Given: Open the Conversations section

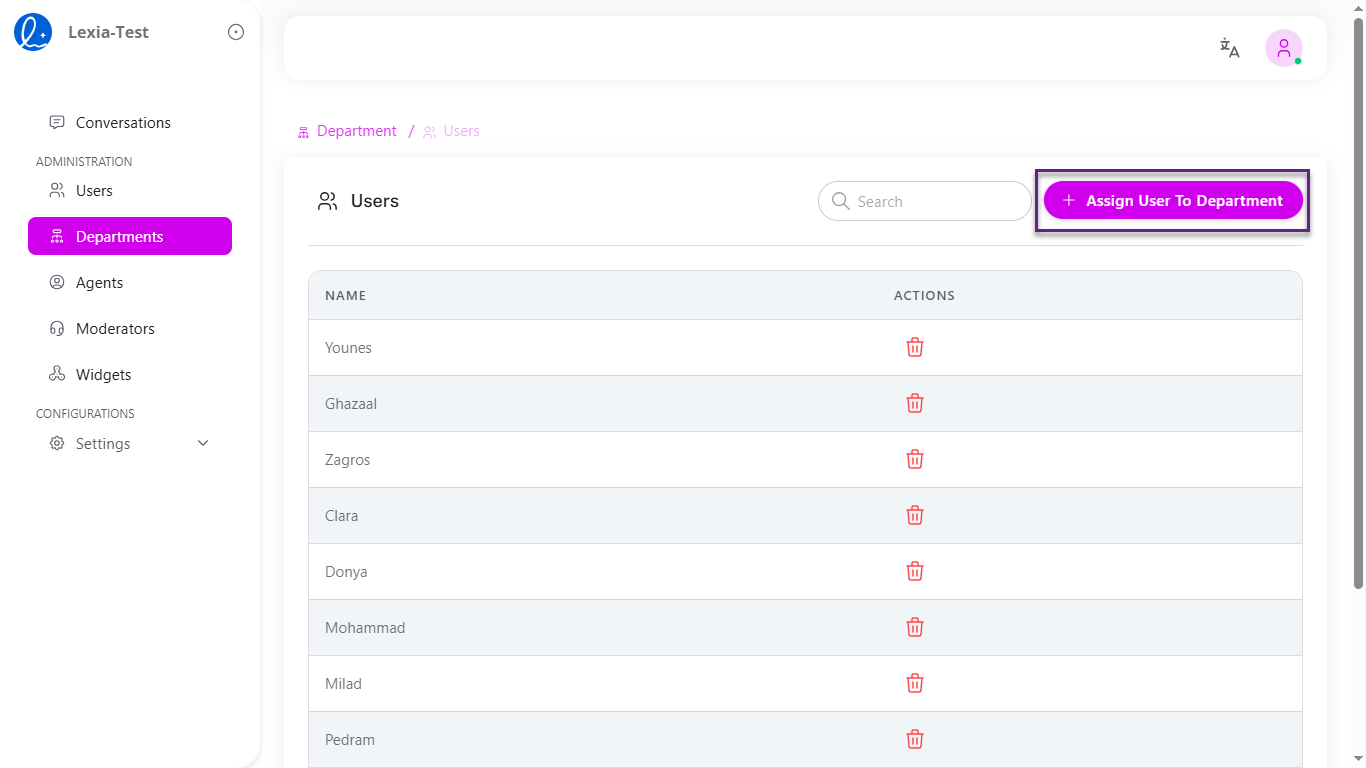Looking at the screenshot, I should pyautogui.click(x=122, y=122).
